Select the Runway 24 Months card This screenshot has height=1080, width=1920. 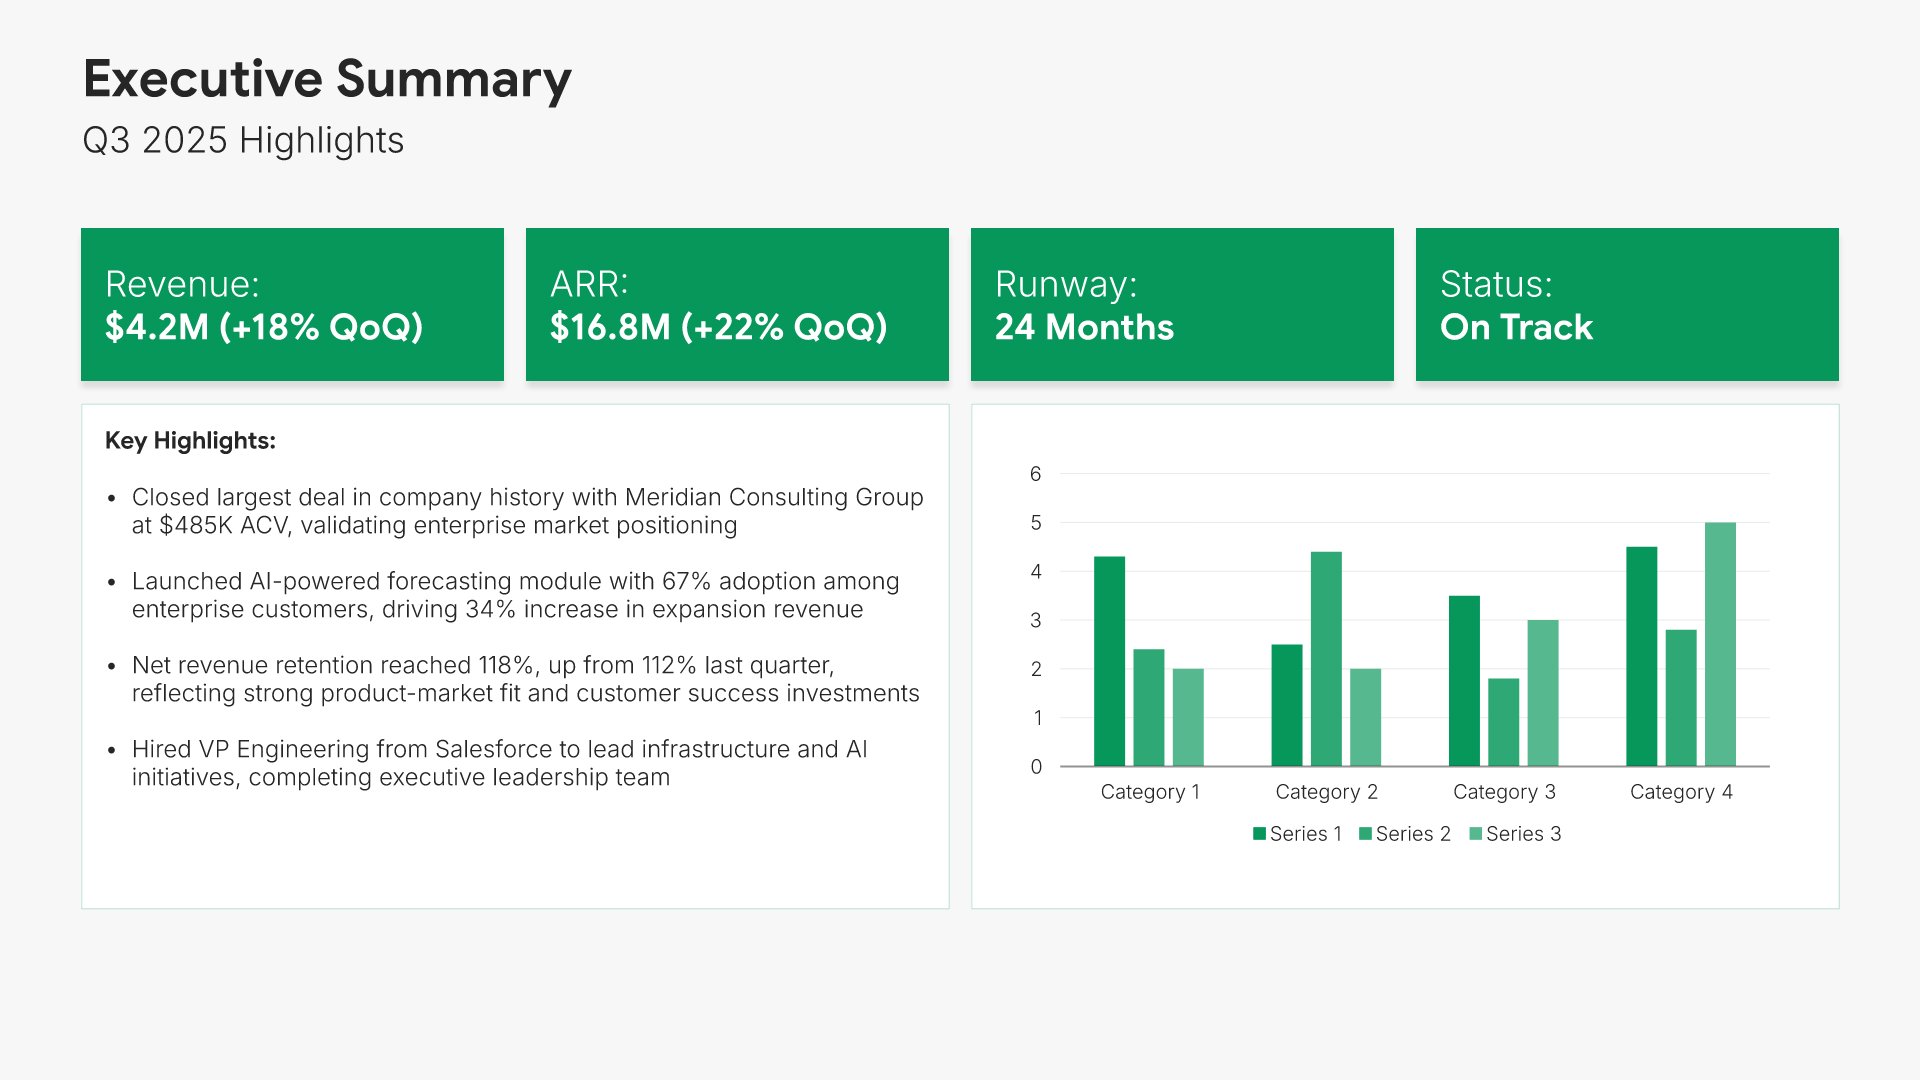1182,305
